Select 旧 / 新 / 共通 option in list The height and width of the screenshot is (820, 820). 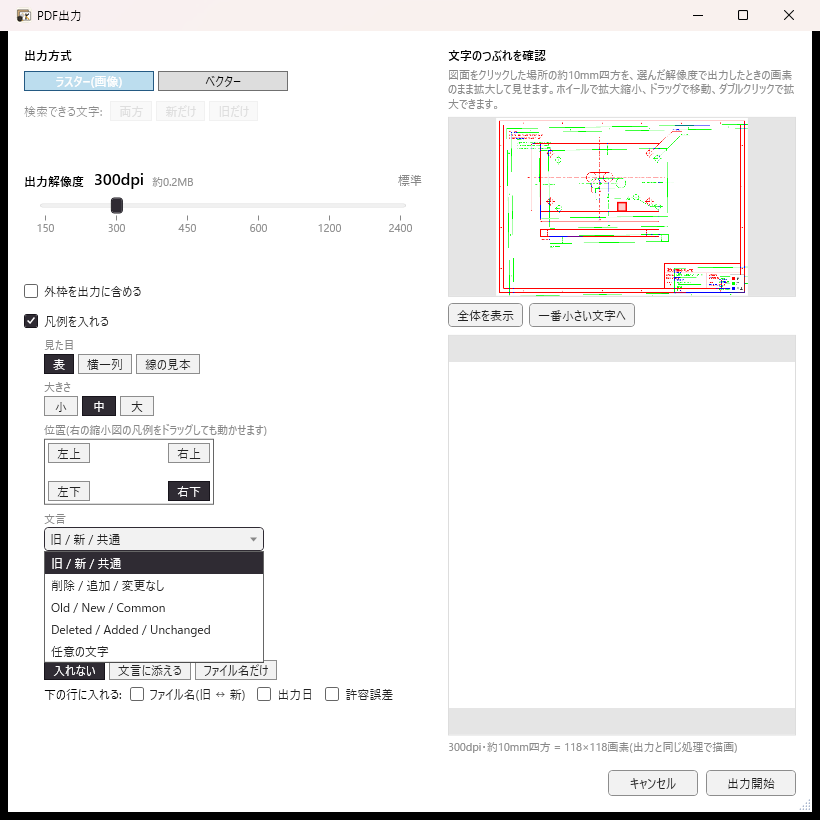[154, 563]
